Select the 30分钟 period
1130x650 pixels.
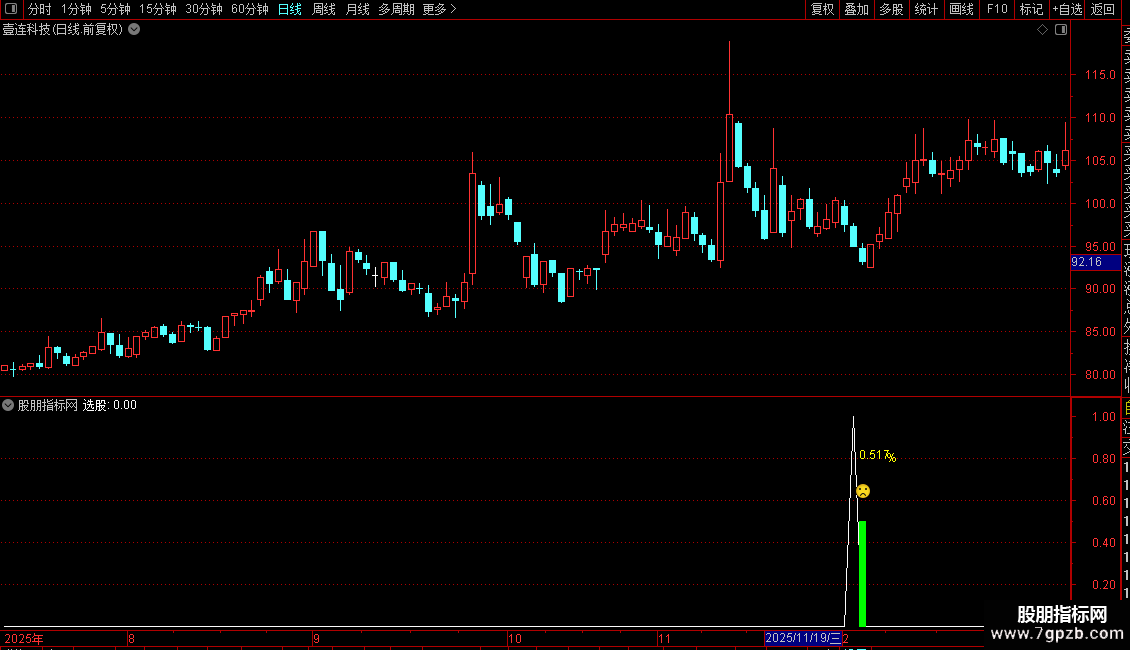pos(204,9)
